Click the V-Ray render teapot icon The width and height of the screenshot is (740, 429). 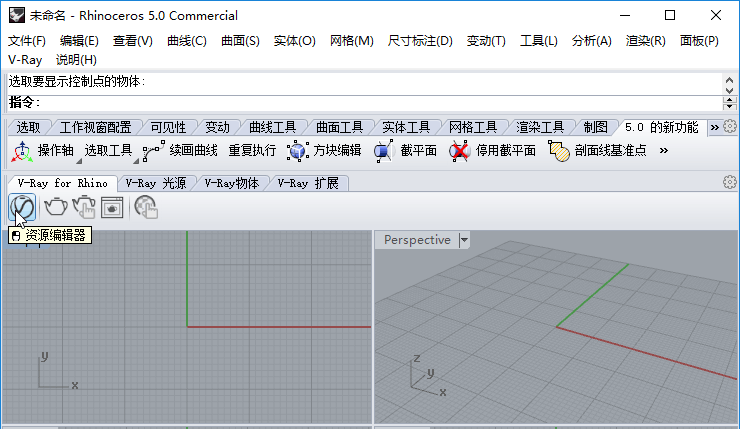pos(56,207)
